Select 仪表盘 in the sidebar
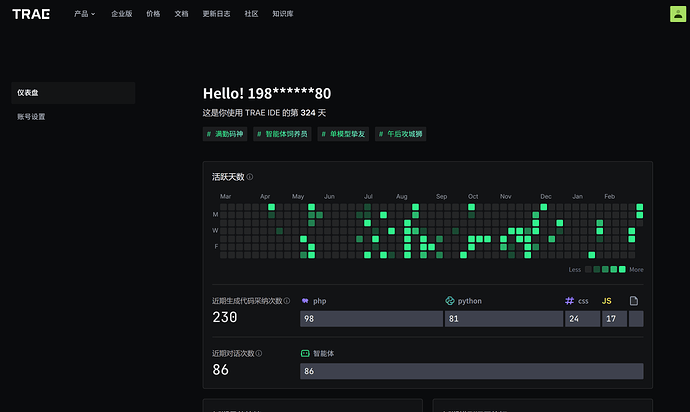Screen dimensions: 690x412 pyautogui.click(x=73, y=93)
